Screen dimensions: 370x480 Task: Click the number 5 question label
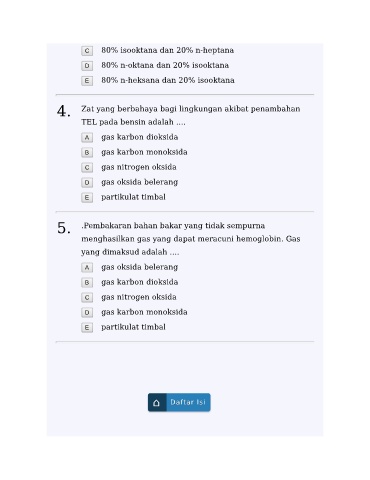click(x=63, y=228)
